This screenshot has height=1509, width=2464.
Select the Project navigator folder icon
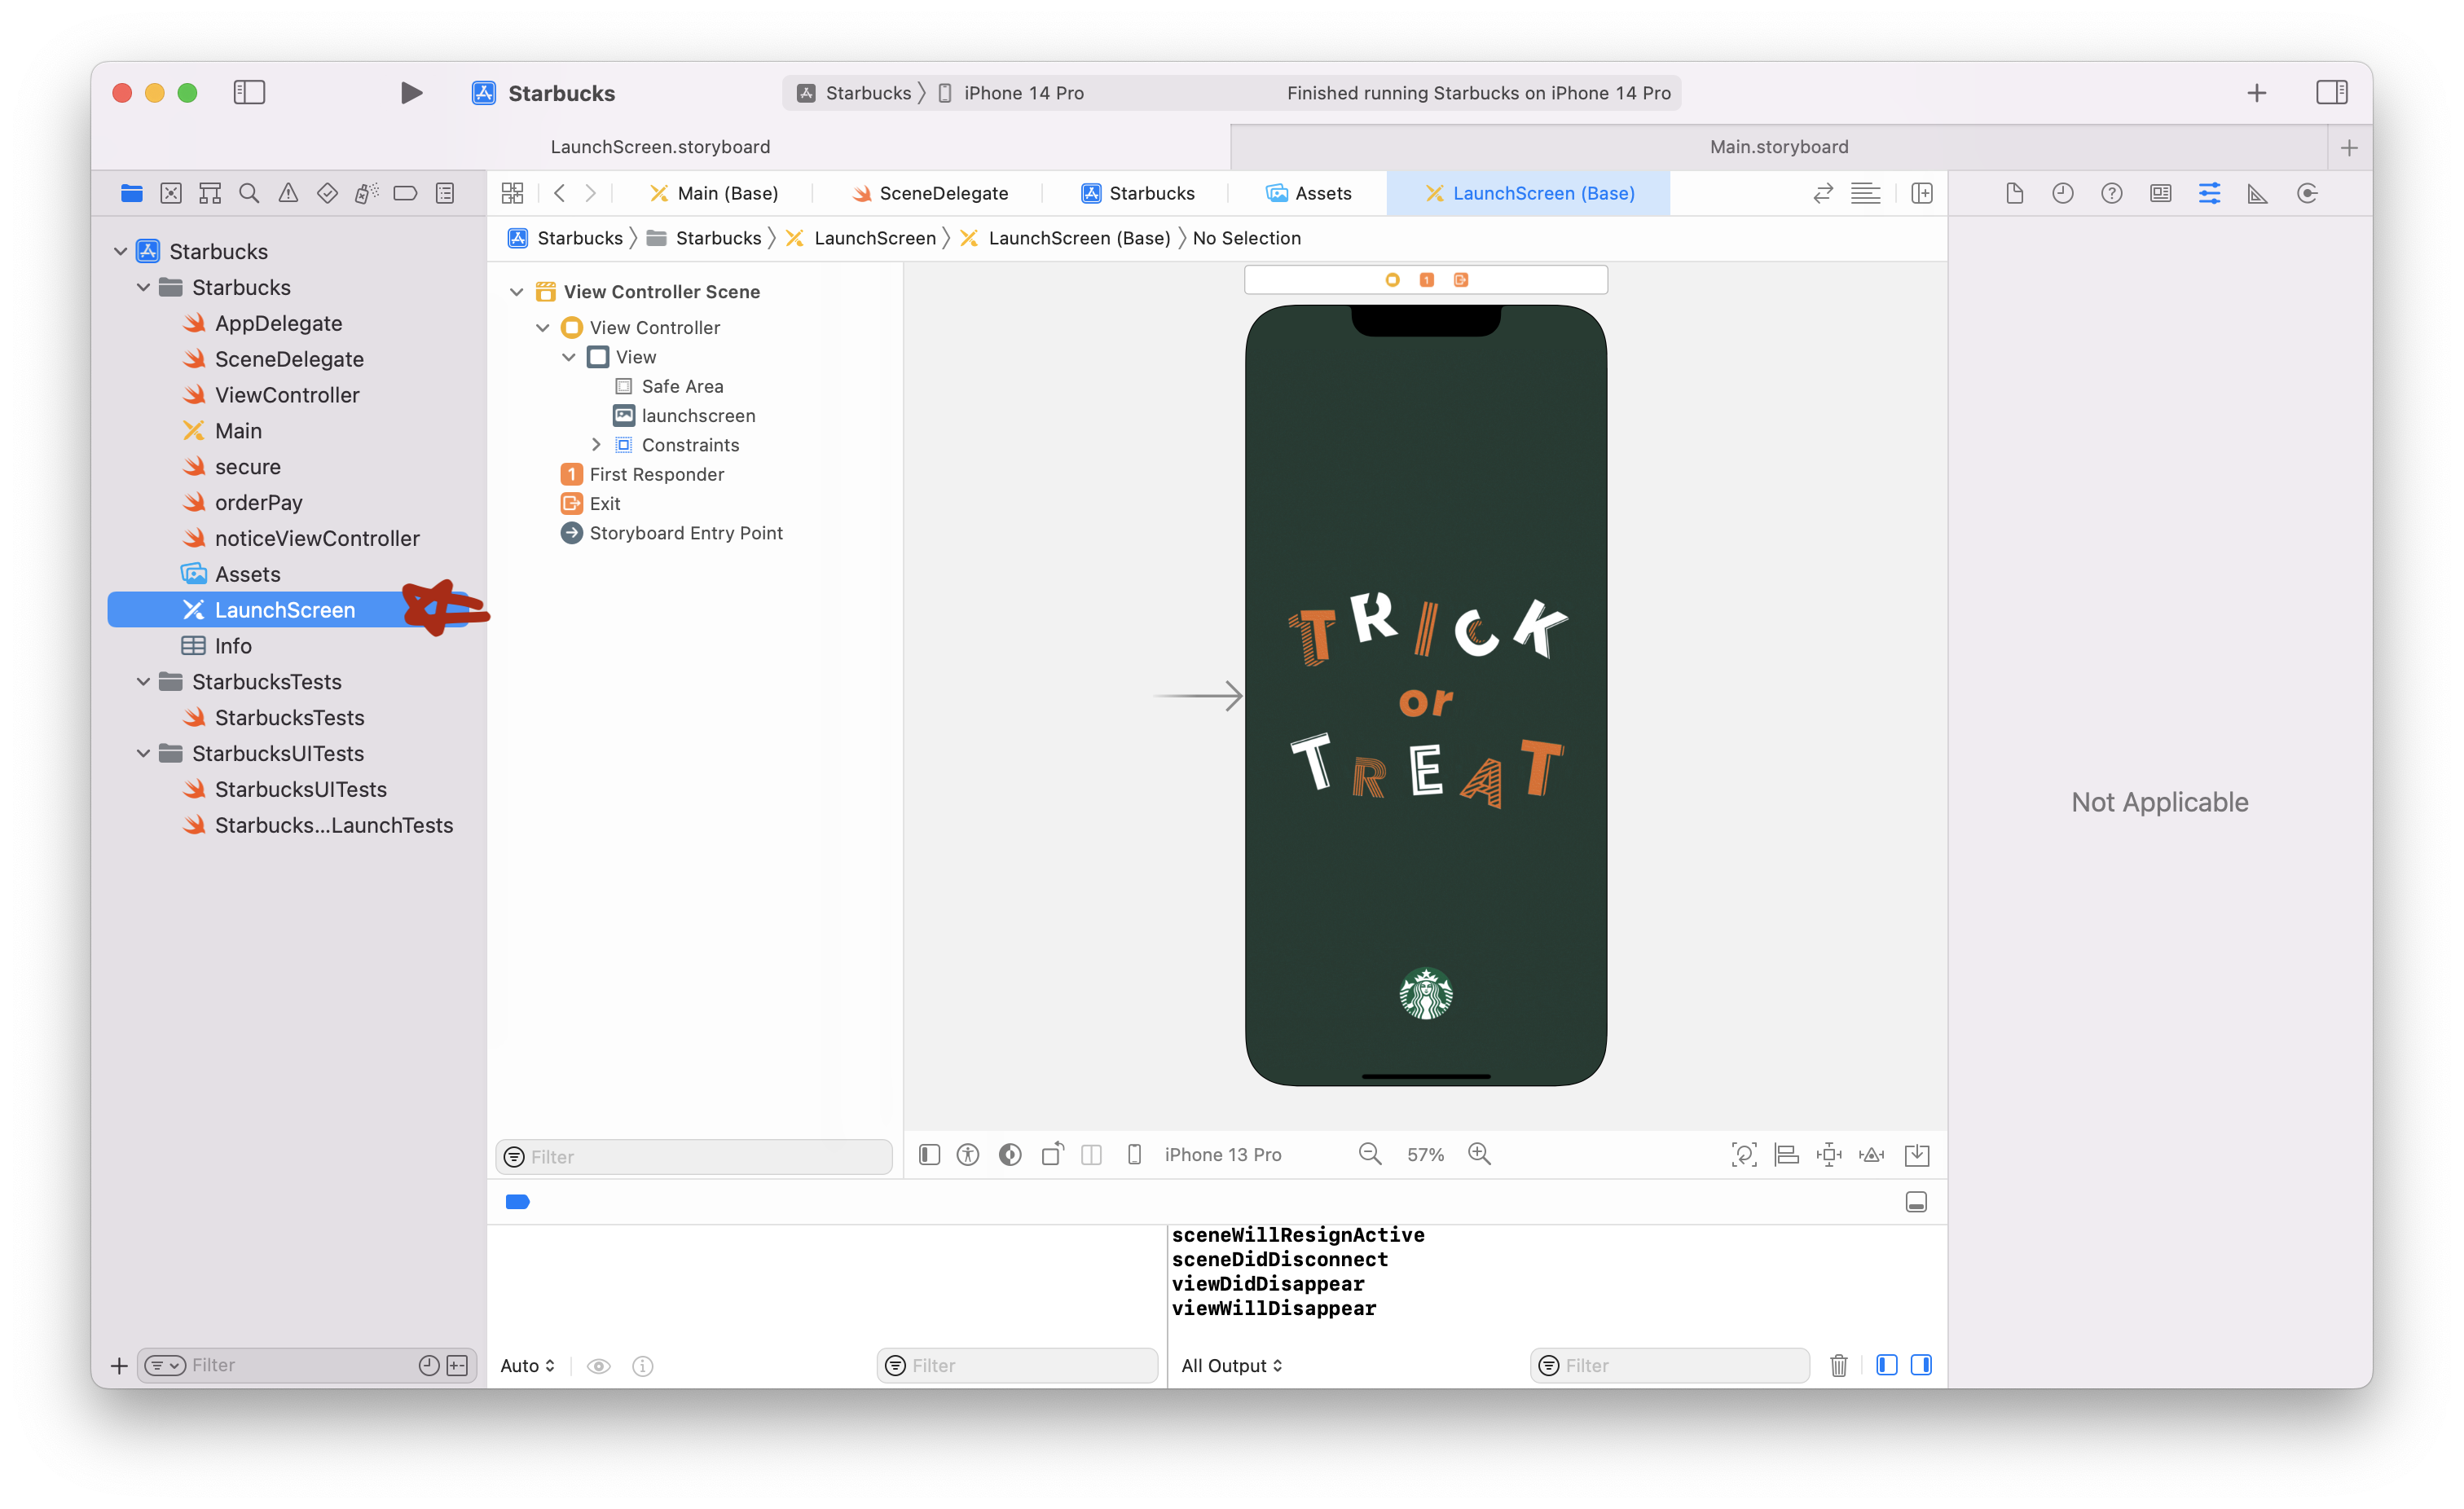[x=132, y=193]
